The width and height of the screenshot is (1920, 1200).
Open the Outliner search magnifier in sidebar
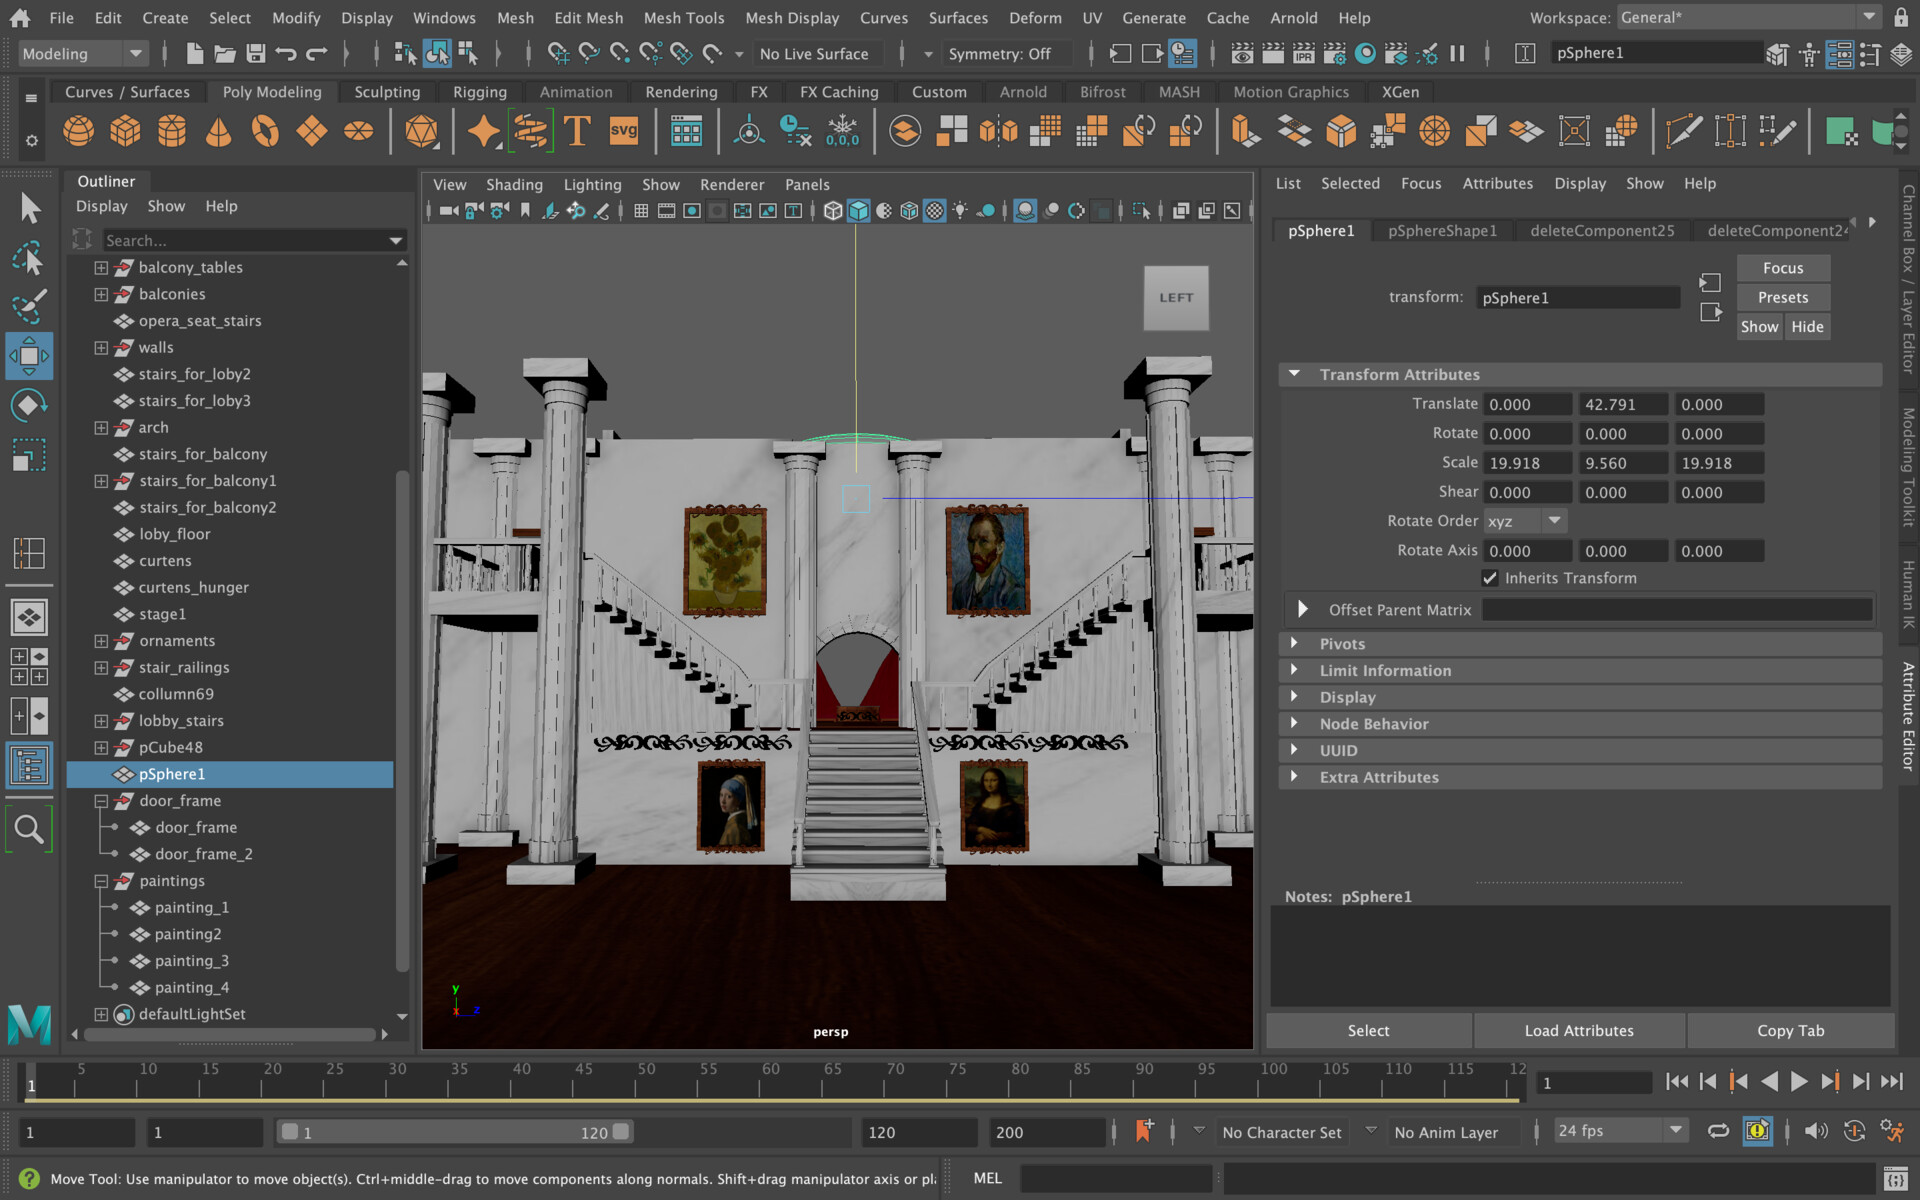[x=29, y=828]
